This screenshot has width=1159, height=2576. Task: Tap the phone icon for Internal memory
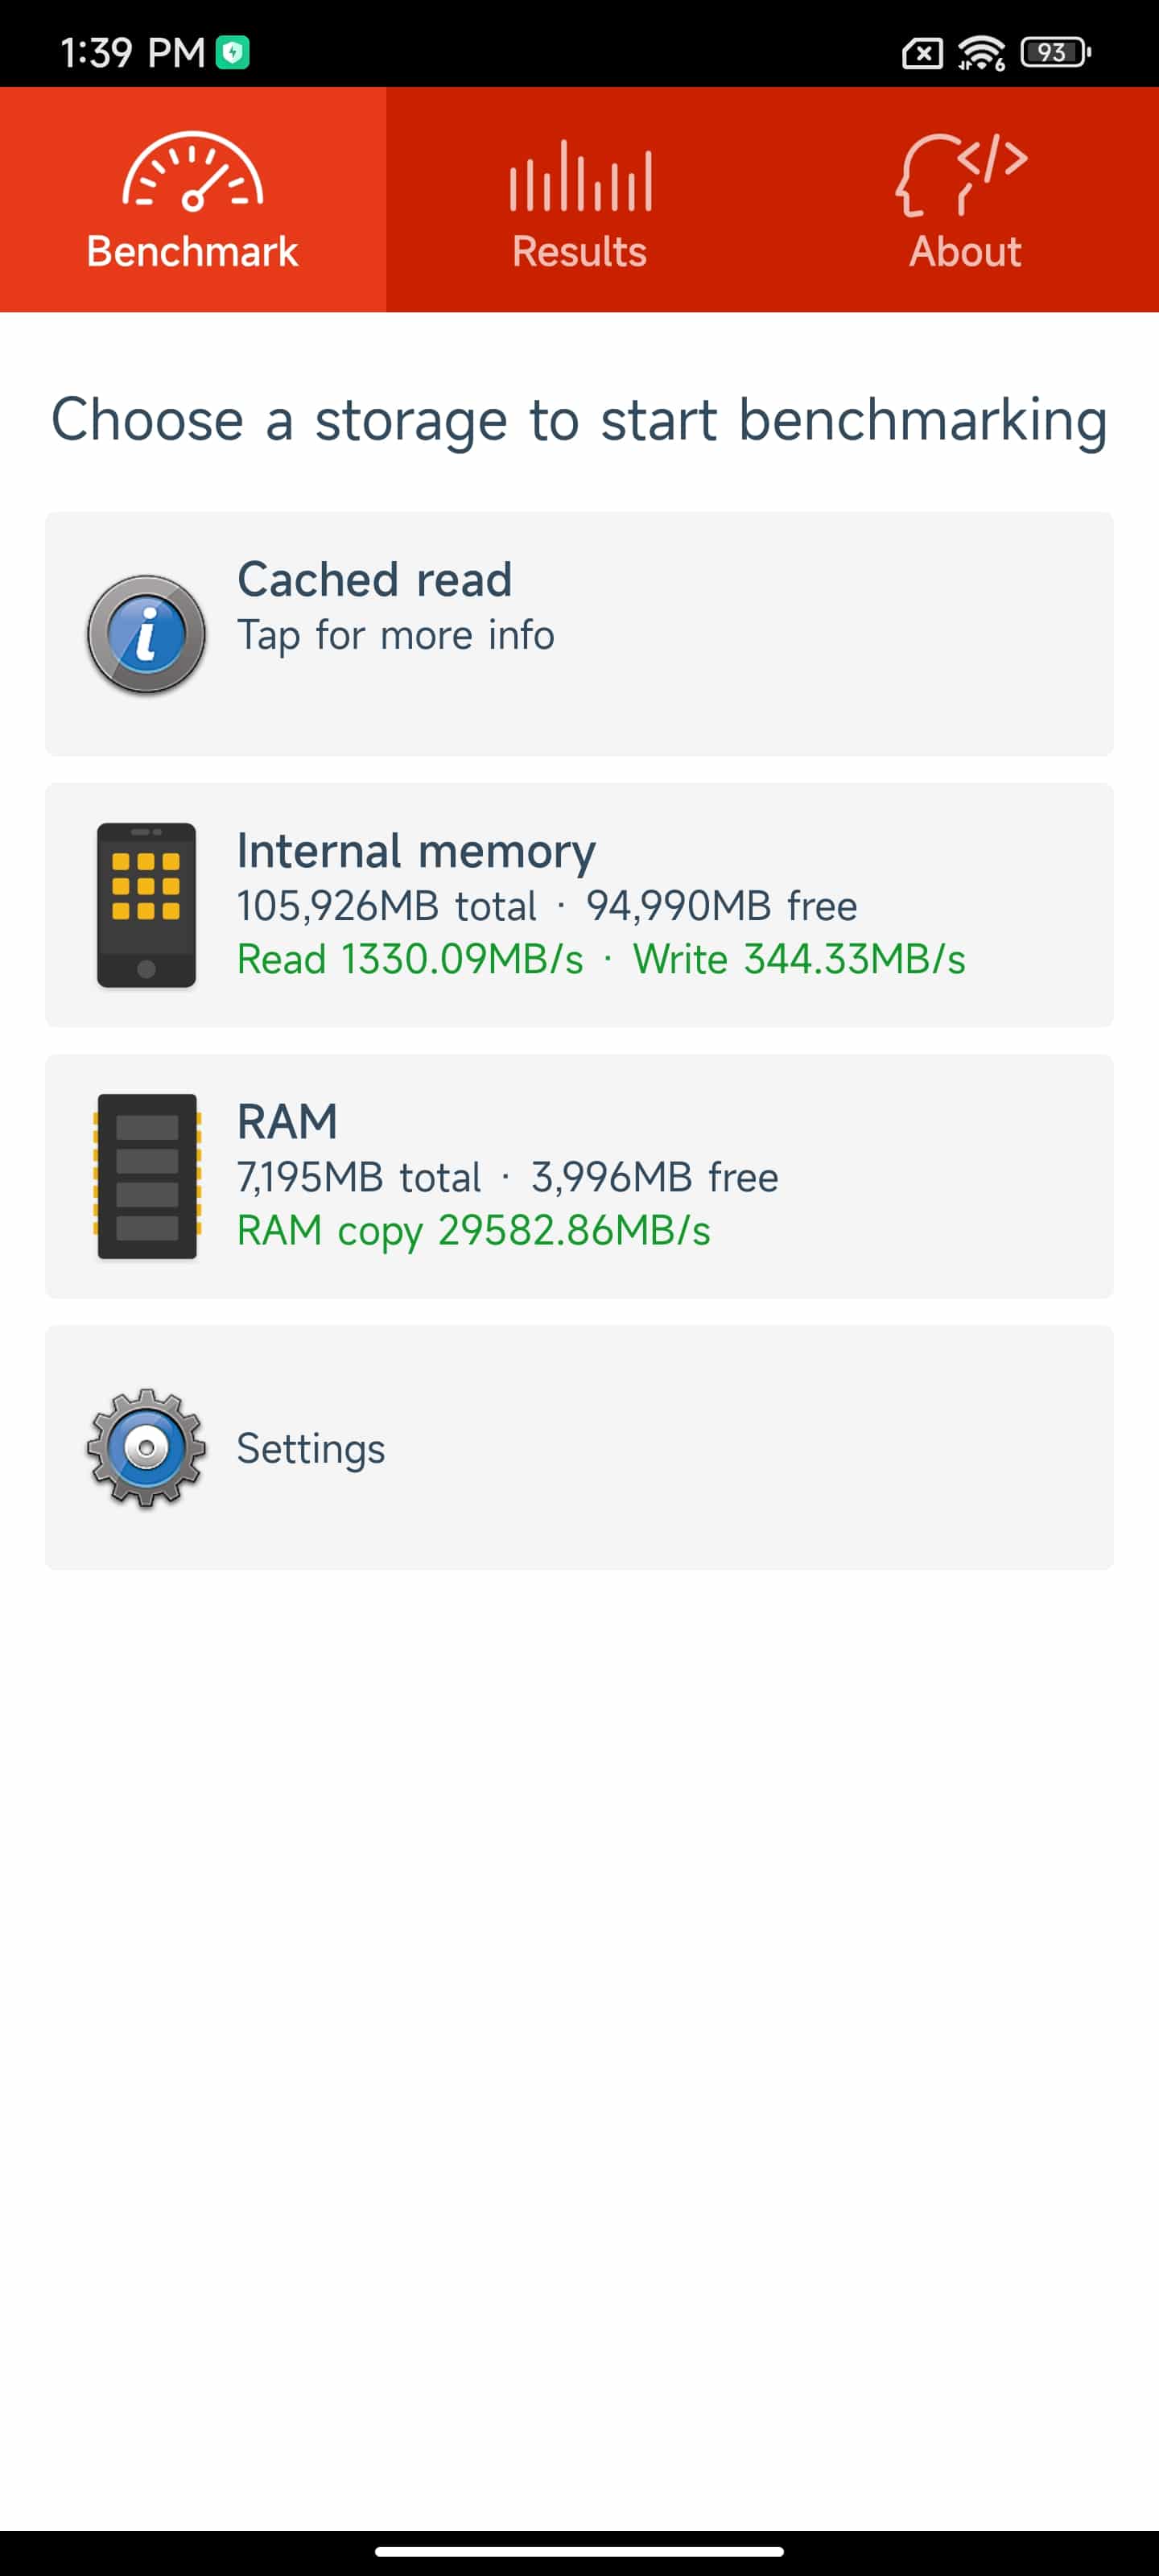click(x=146, y=905)
